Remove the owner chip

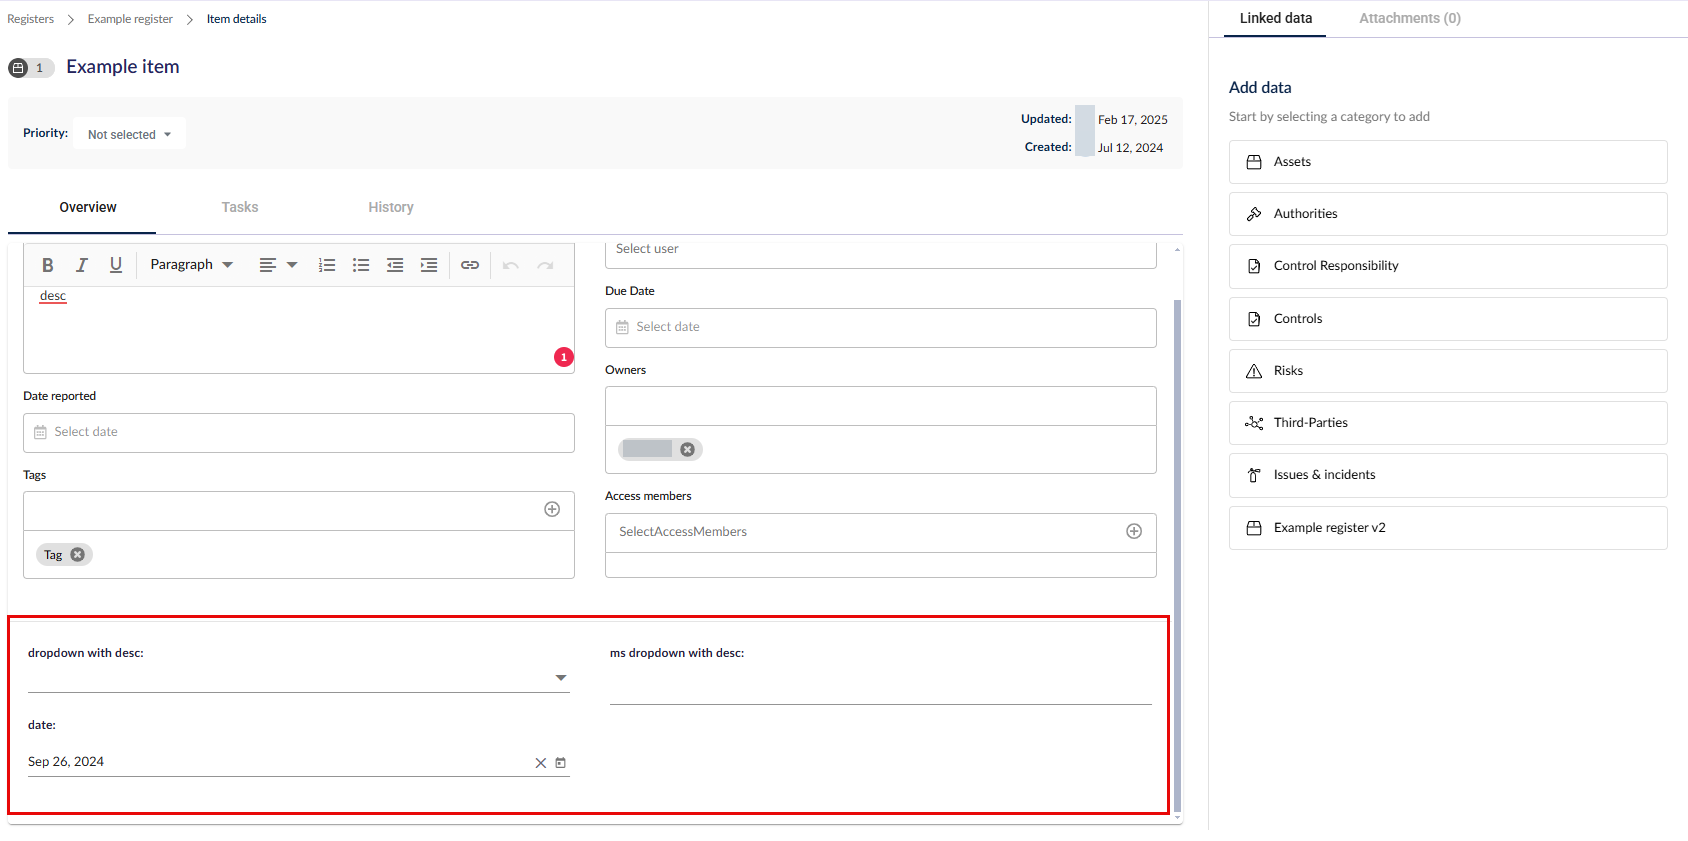pyautogui.click(x=687, y=450)
